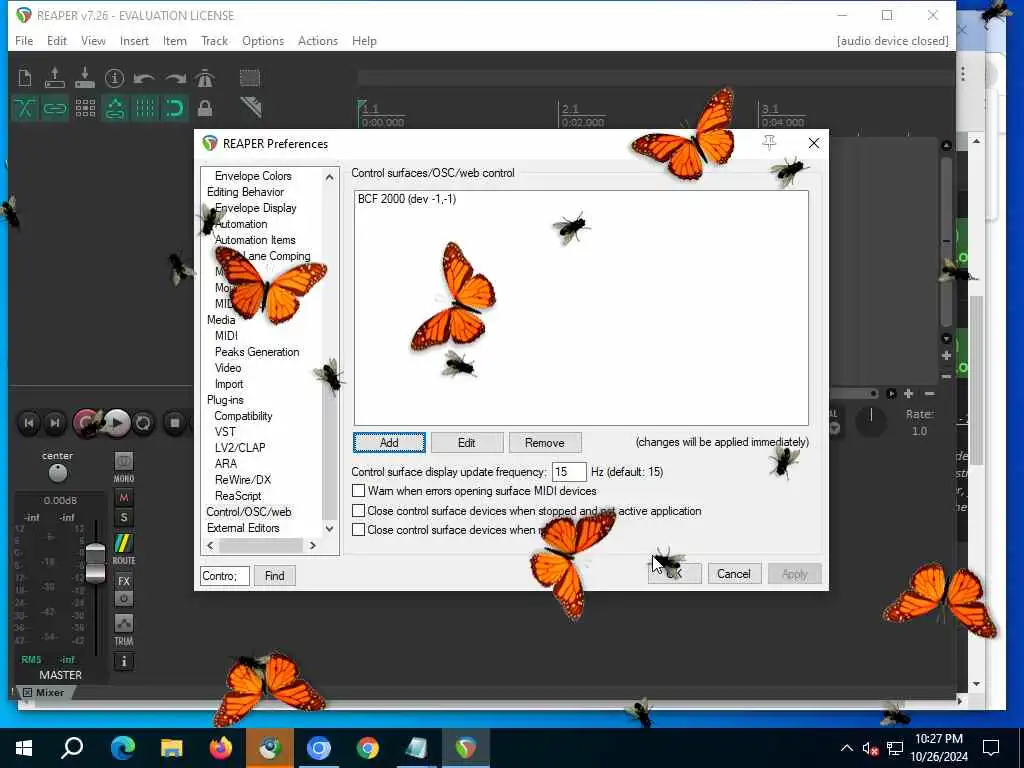The height and width of the screenshot is (768, 1024).
Task: Open File Explorer from taskbar
Action: (172, 748)
